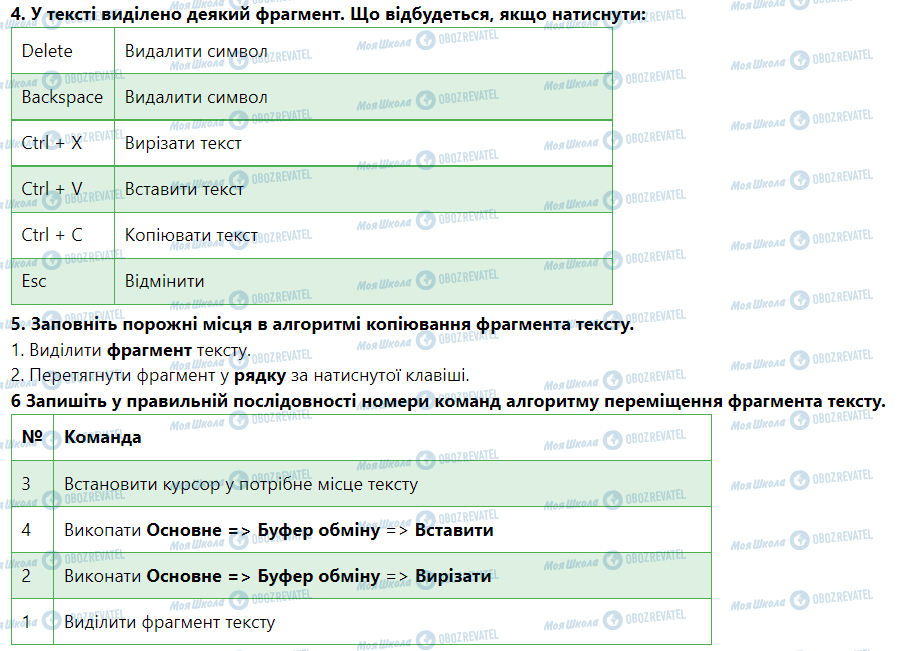Click the bold word "фрагмент" in step 1
The image size is (905, 651).
pos(149,351)
